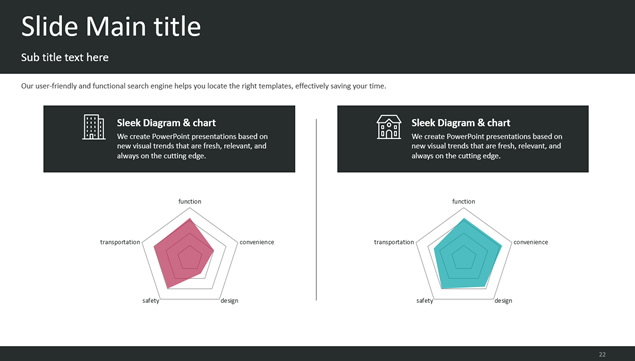
Task: Select the user-friendly search engine description line
Action: (204, 86)
